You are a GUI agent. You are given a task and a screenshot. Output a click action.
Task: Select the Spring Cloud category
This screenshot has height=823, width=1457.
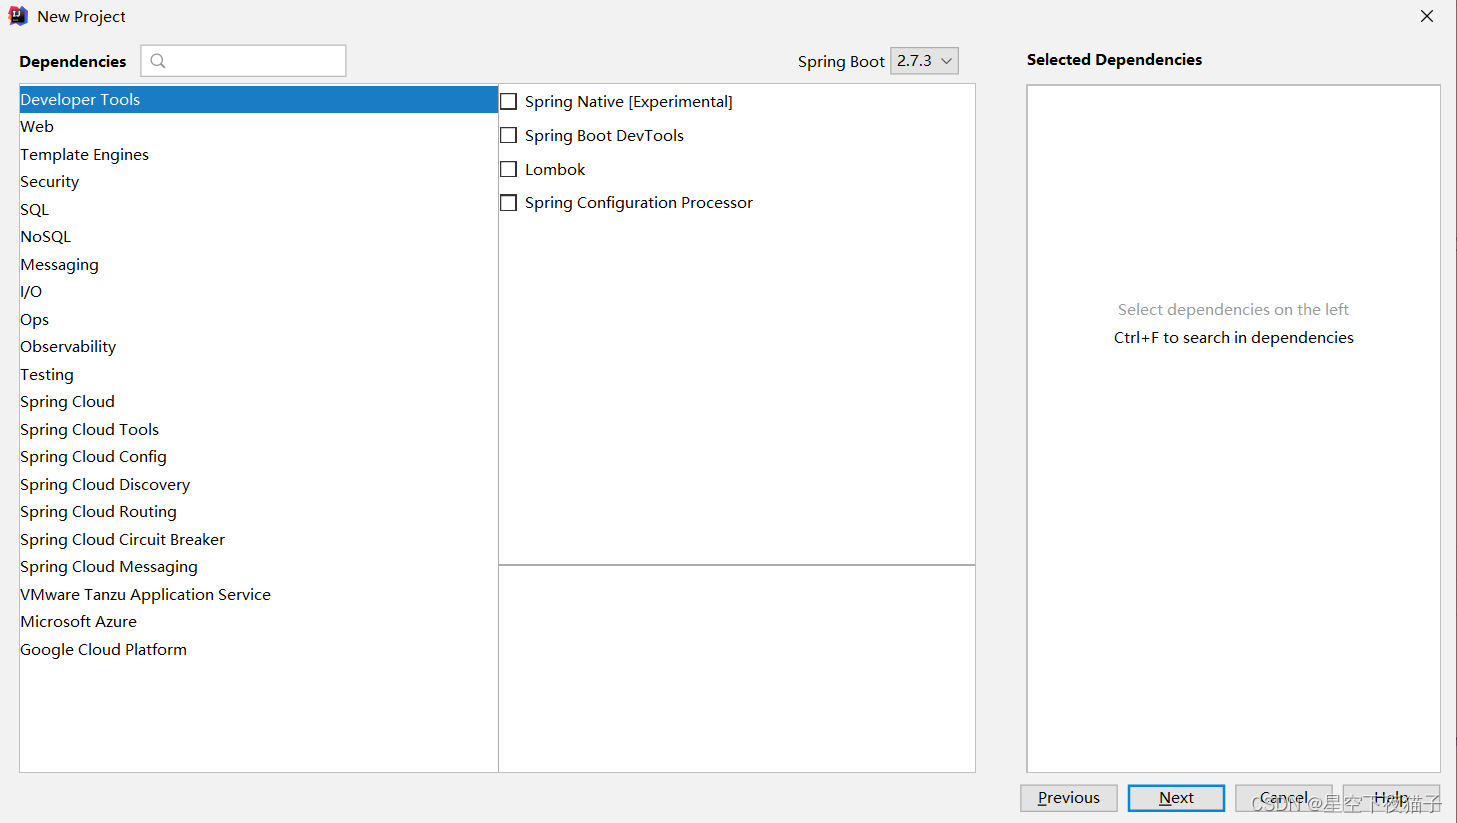point(258,402)
